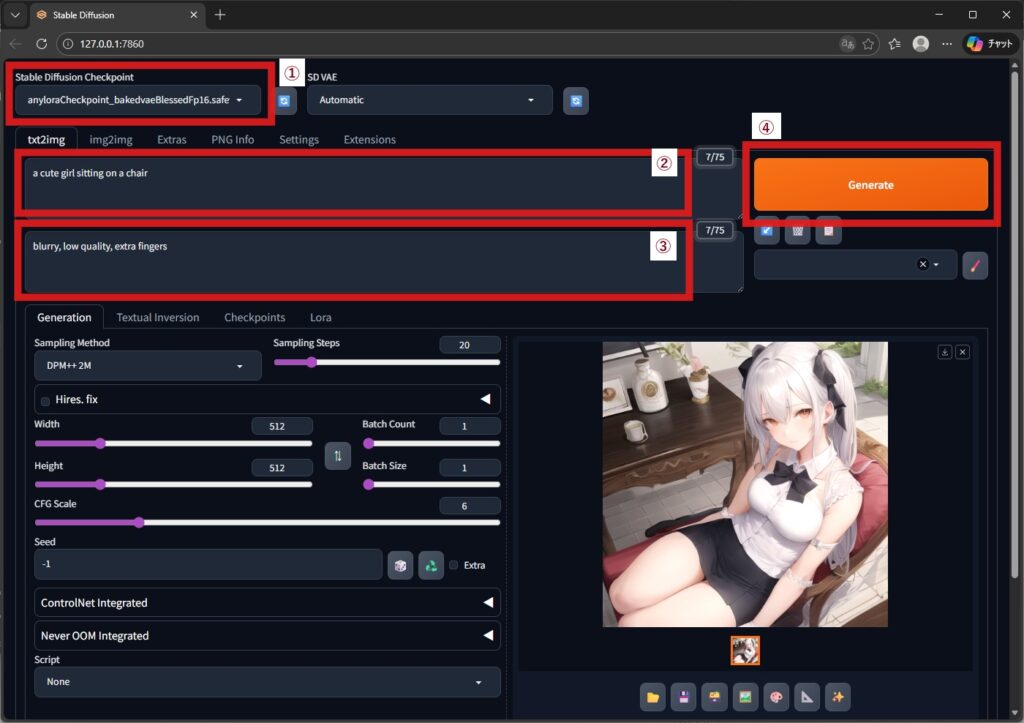Click the recycle icon to reuse last seed
This screenshot has width=1024, height=723.
pos(431,565)
